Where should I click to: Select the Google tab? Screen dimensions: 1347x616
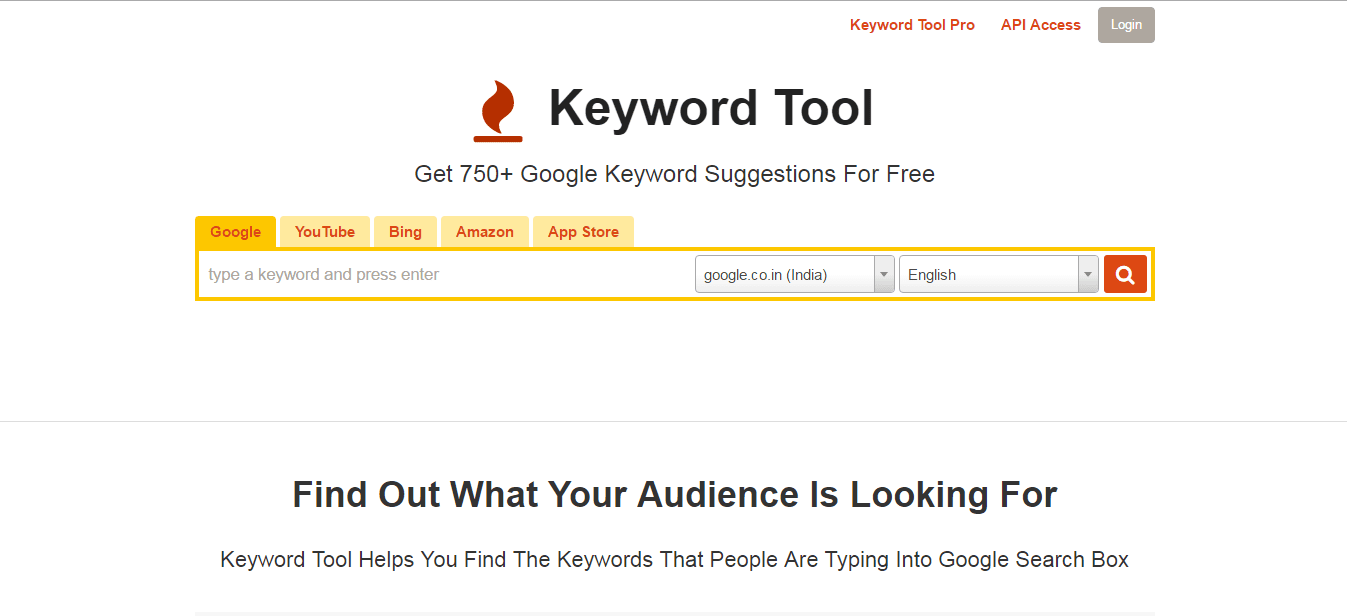pos(236,232)
